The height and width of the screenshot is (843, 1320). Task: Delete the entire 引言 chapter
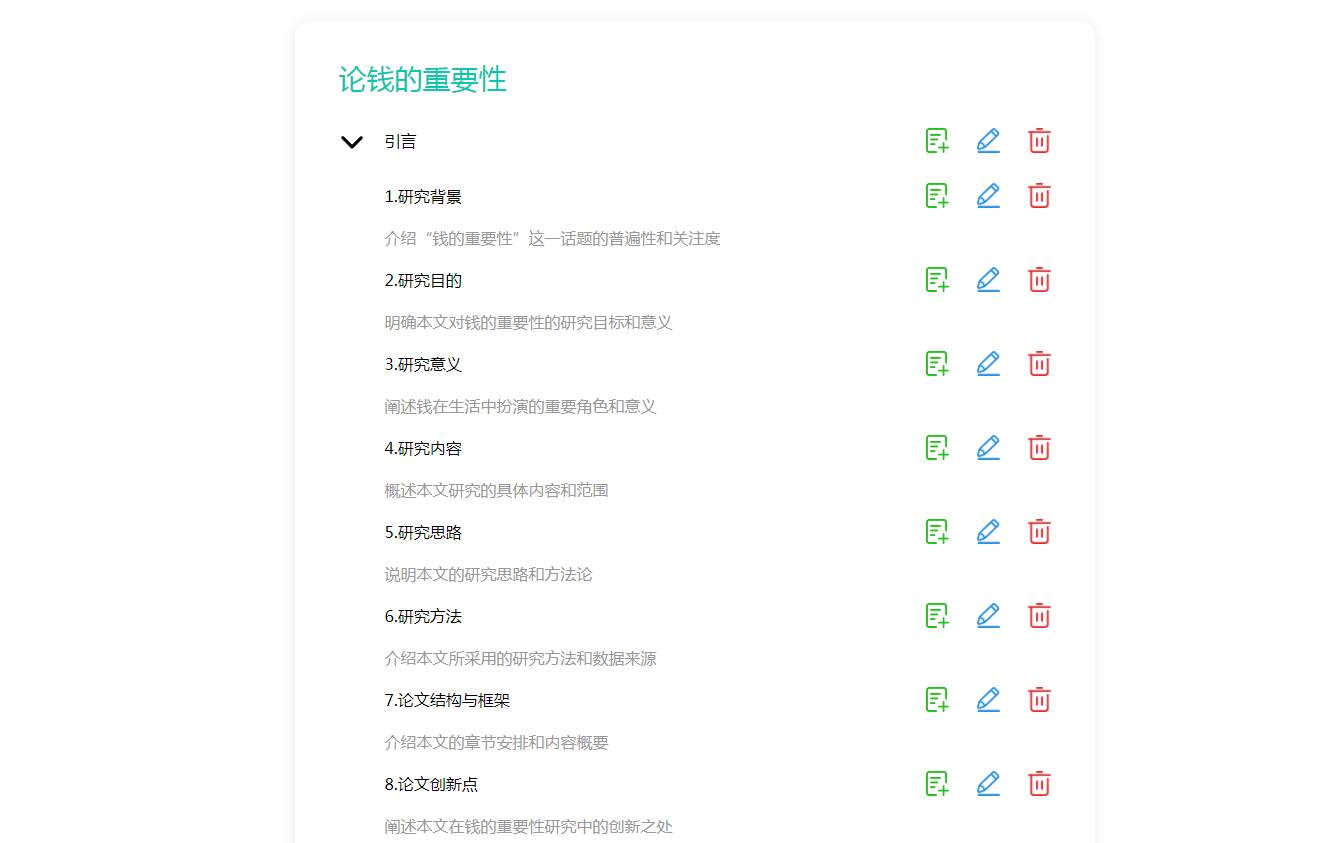pos(1039,140)
